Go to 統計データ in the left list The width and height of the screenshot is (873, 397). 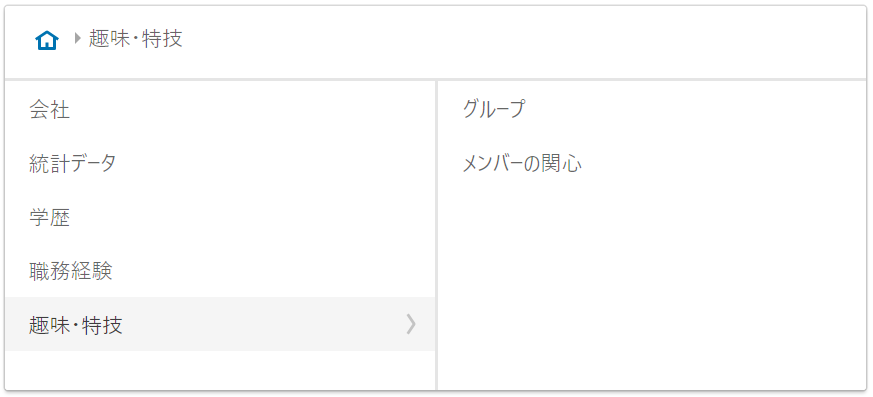(x=220, y=164)
